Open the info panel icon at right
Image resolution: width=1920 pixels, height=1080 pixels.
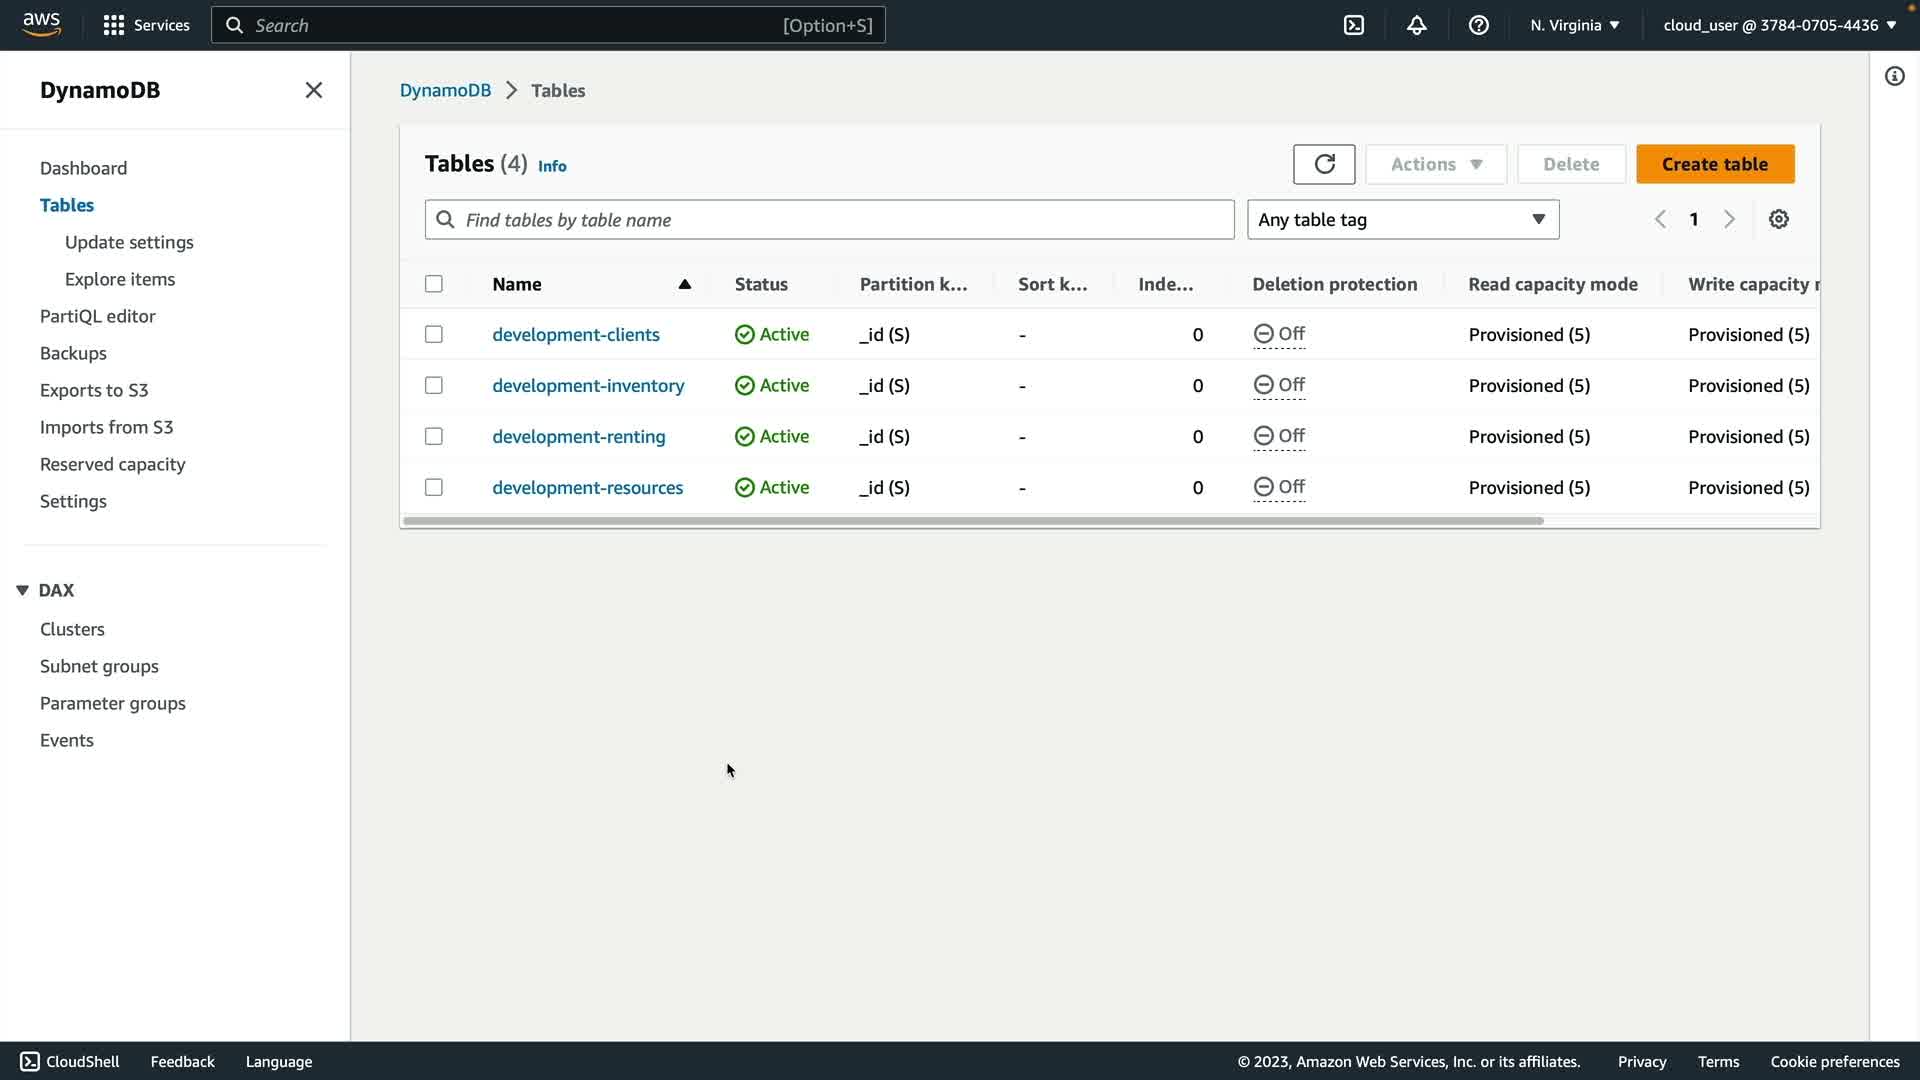(x=1894, y=76)
